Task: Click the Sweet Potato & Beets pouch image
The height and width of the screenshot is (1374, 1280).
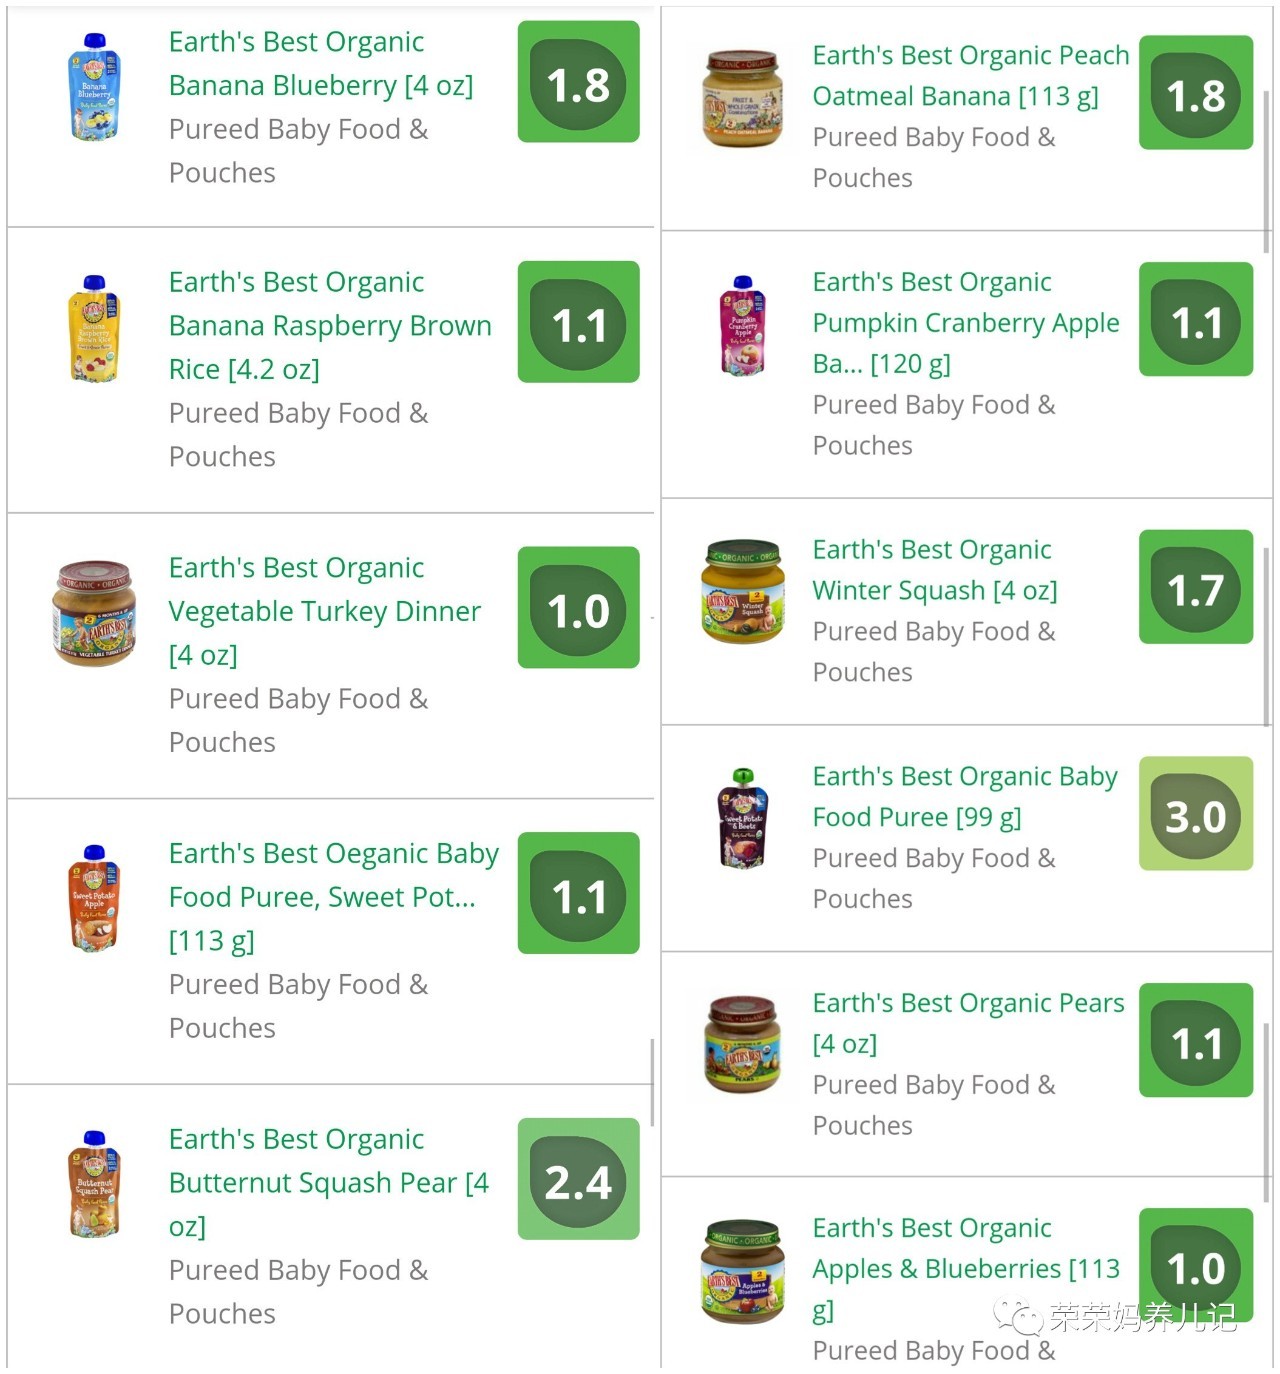Action: point(742,818)
